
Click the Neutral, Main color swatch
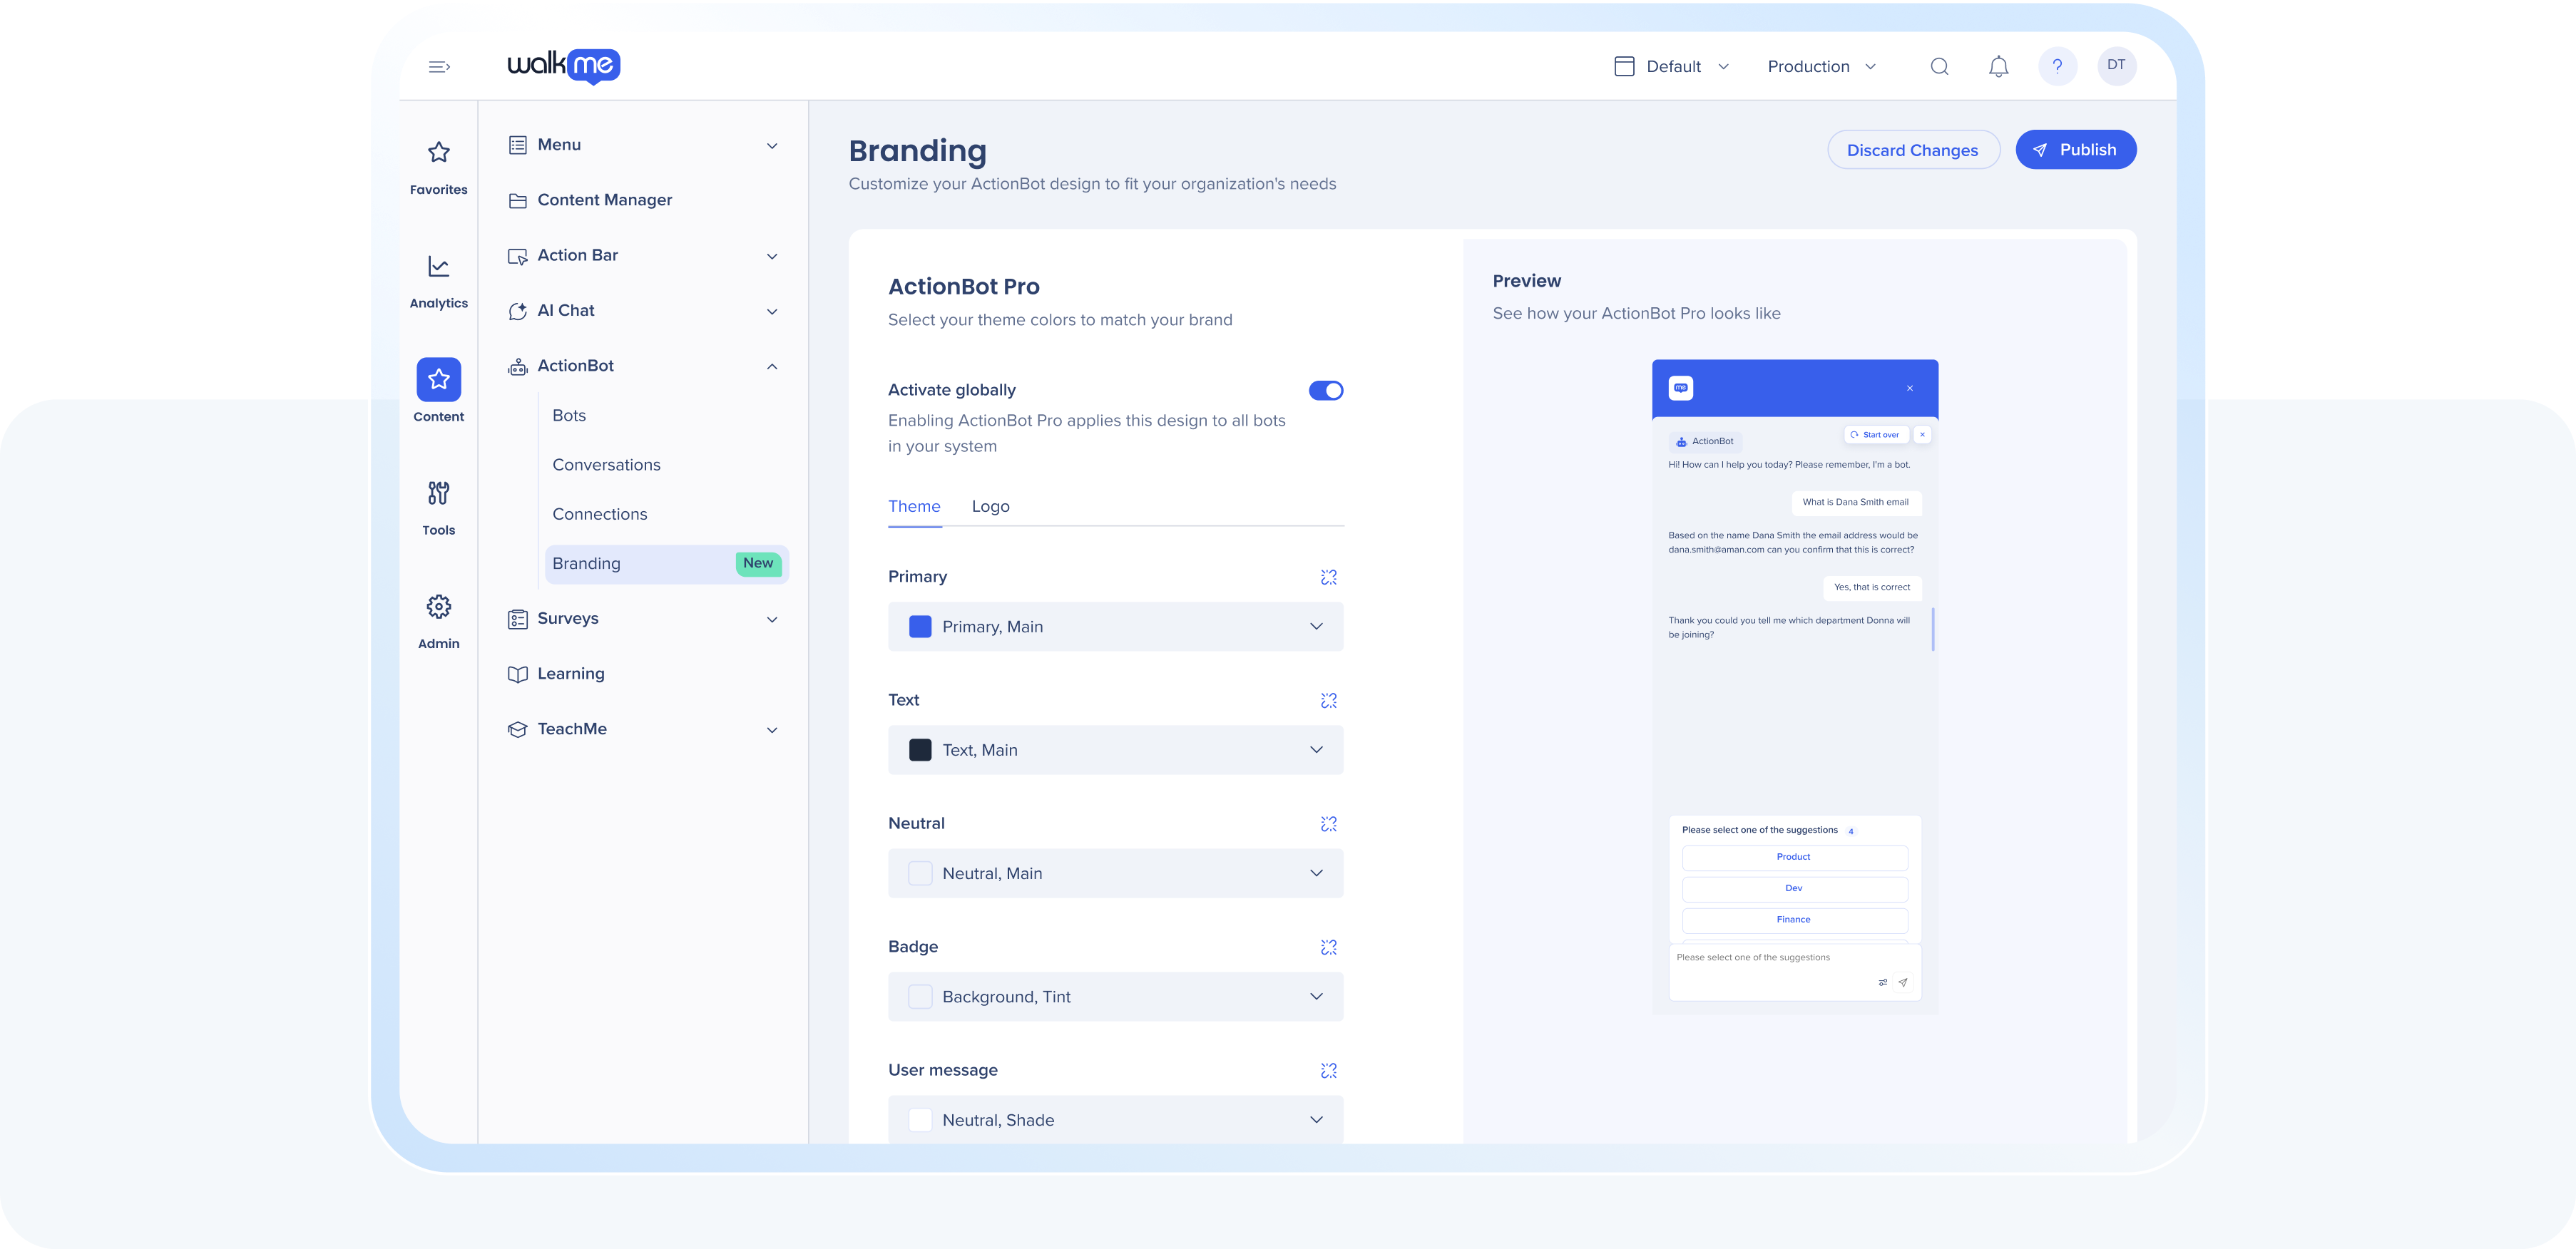coord(920,874)
